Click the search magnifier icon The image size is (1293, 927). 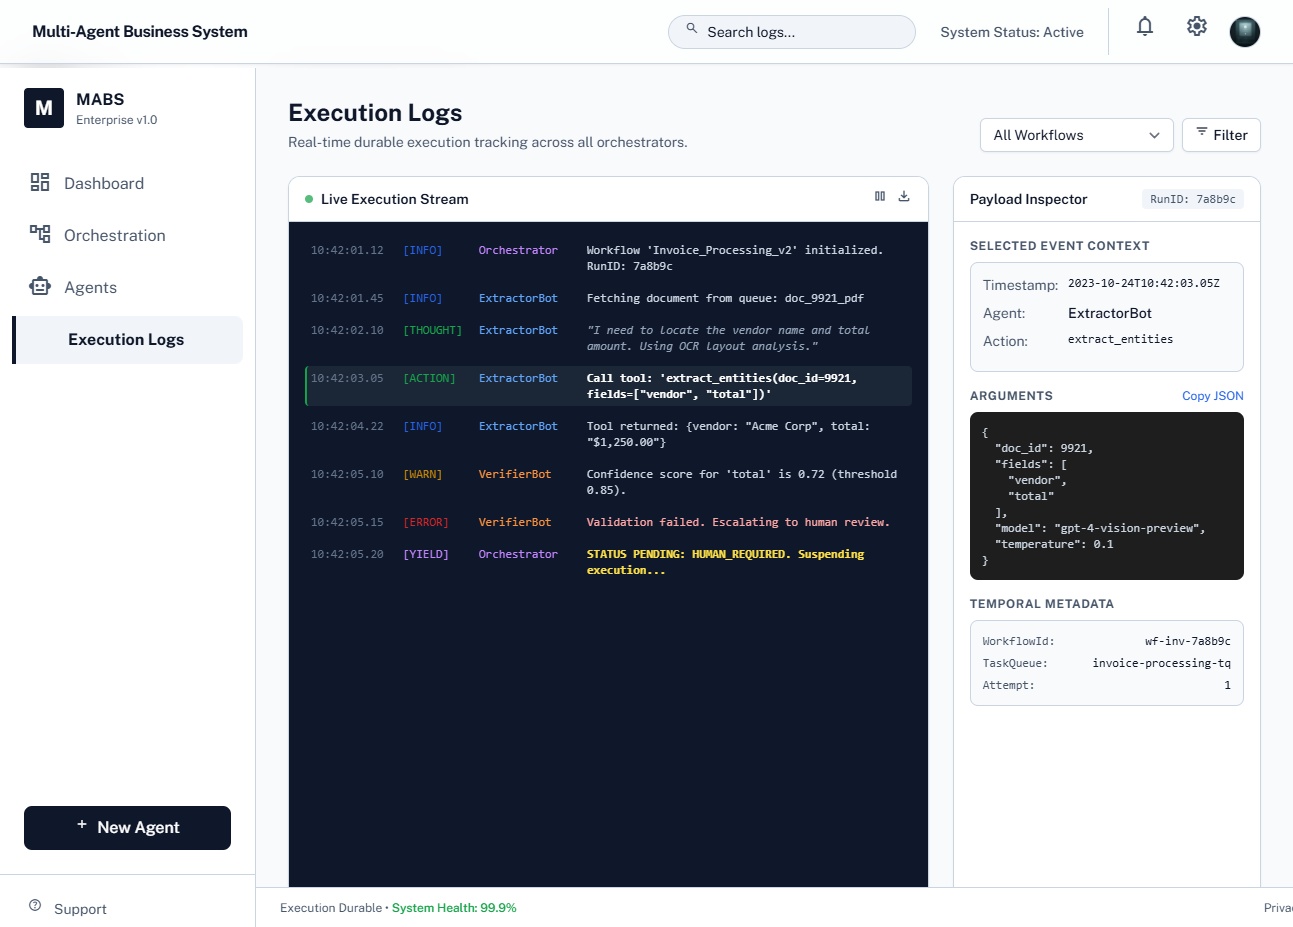coord(691,30)
